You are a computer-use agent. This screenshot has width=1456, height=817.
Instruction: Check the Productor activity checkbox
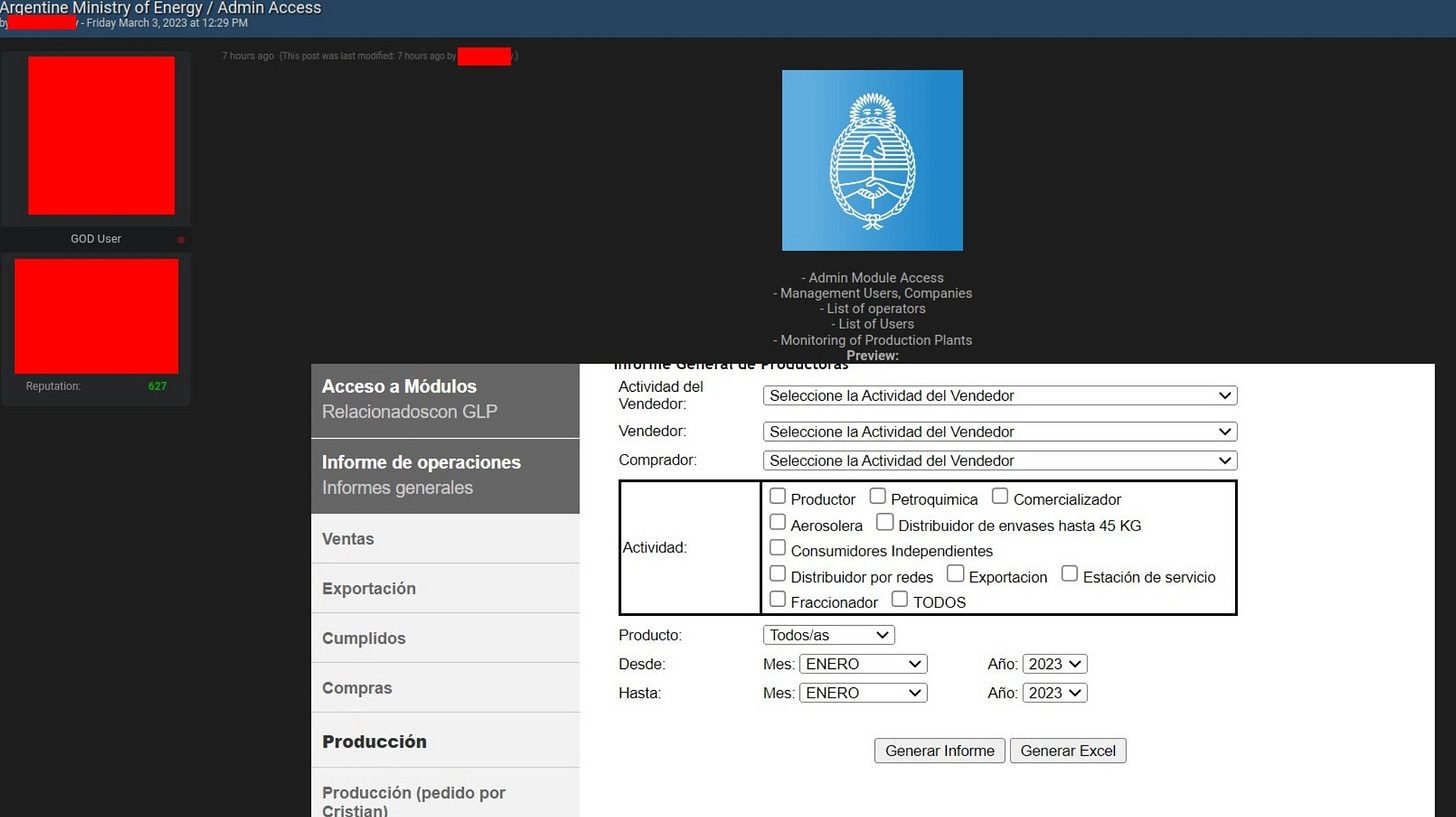click(777, 496)
